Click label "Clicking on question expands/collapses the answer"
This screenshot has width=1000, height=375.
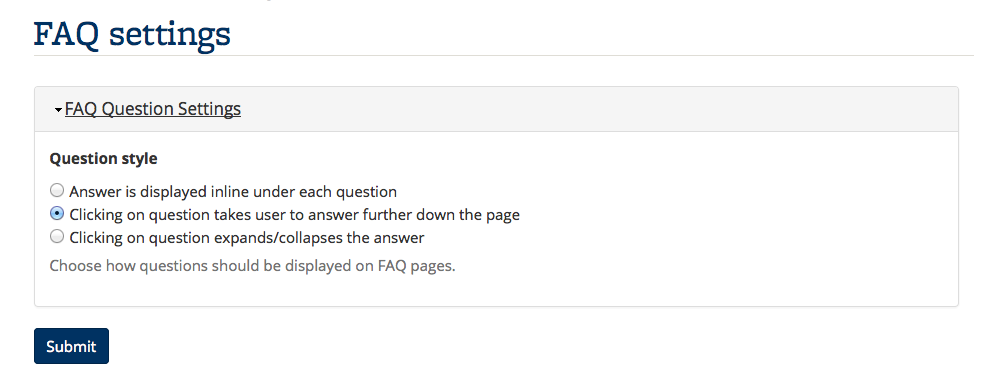coord(247,238)
